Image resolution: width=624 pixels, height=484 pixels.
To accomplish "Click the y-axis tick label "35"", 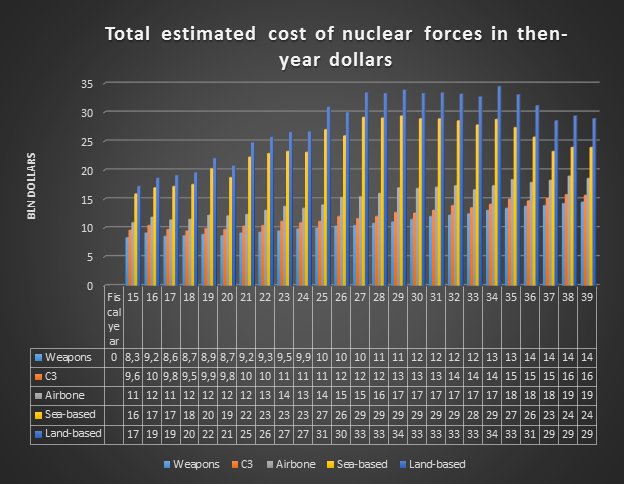I will pos(87,84).
